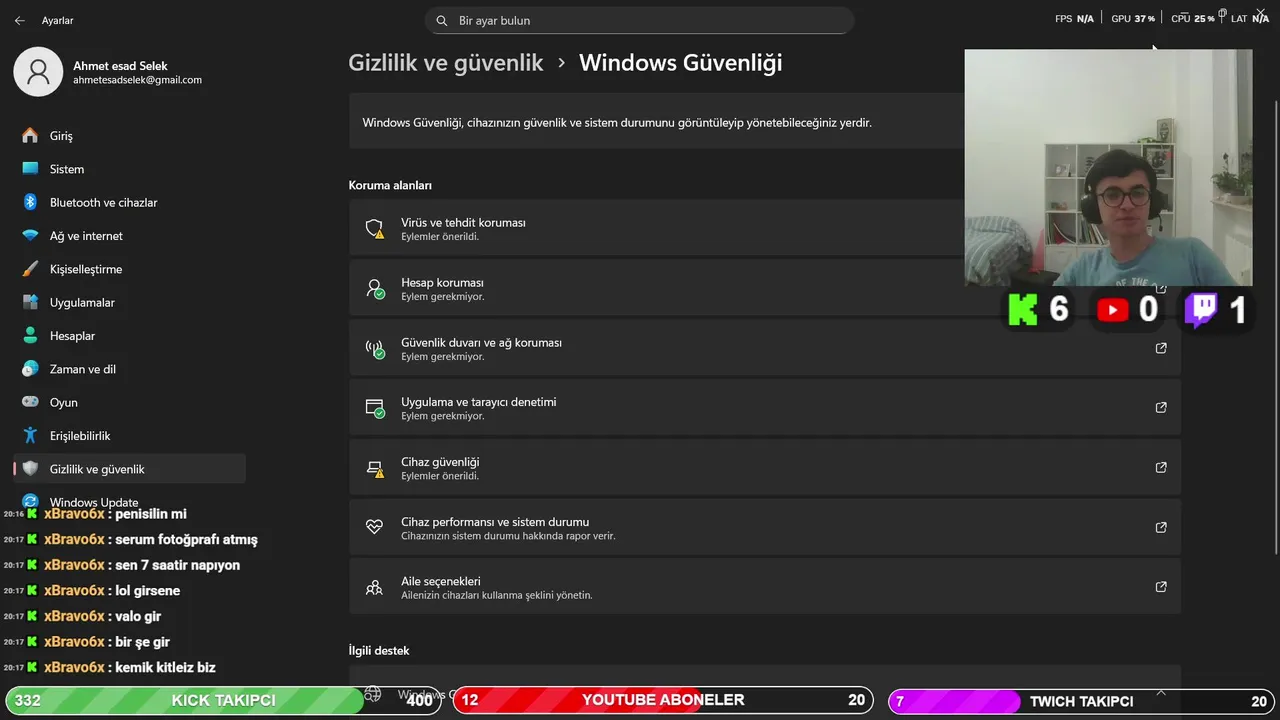Click the Zaman ve dil globe icon
This screenshot has width=1280, height=720.
(x=30, y=369)
